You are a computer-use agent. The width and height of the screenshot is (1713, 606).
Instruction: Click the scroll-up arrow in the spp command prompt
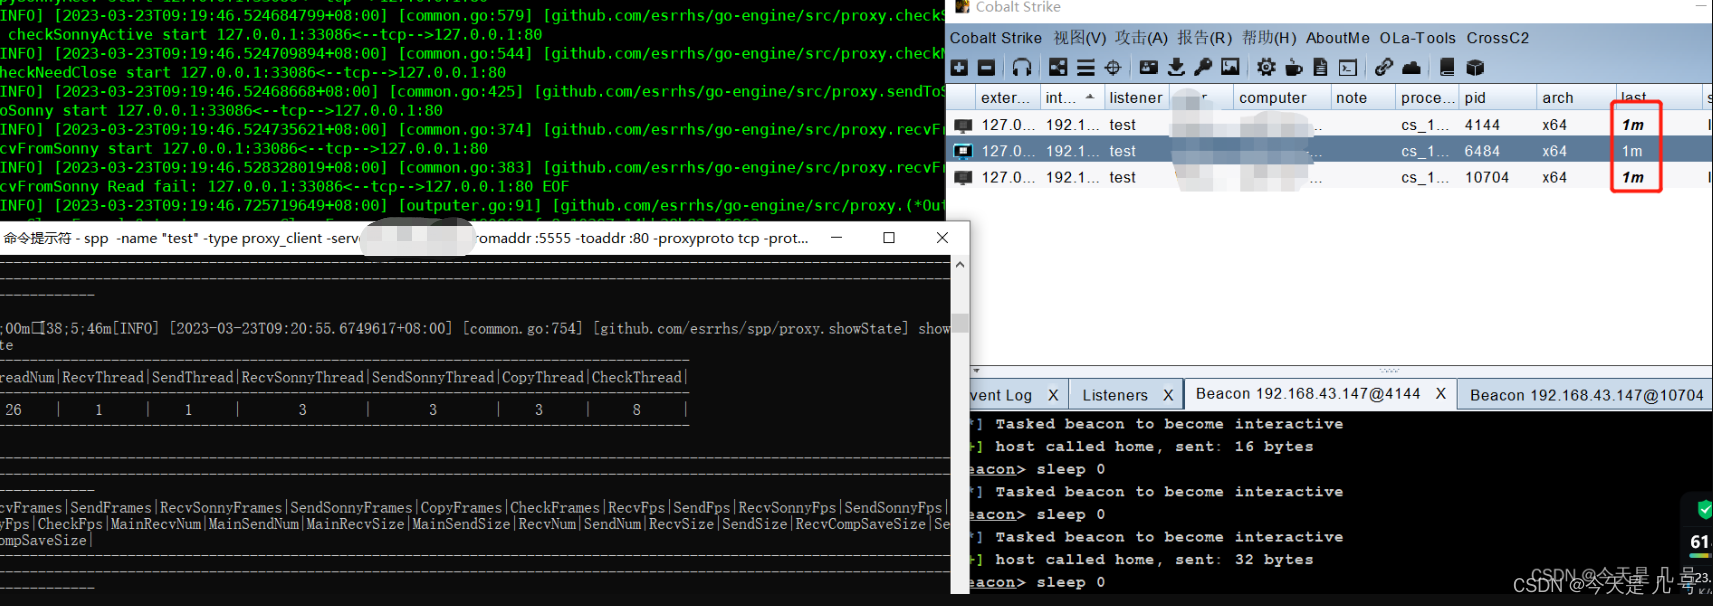click(x=960, y=265)
